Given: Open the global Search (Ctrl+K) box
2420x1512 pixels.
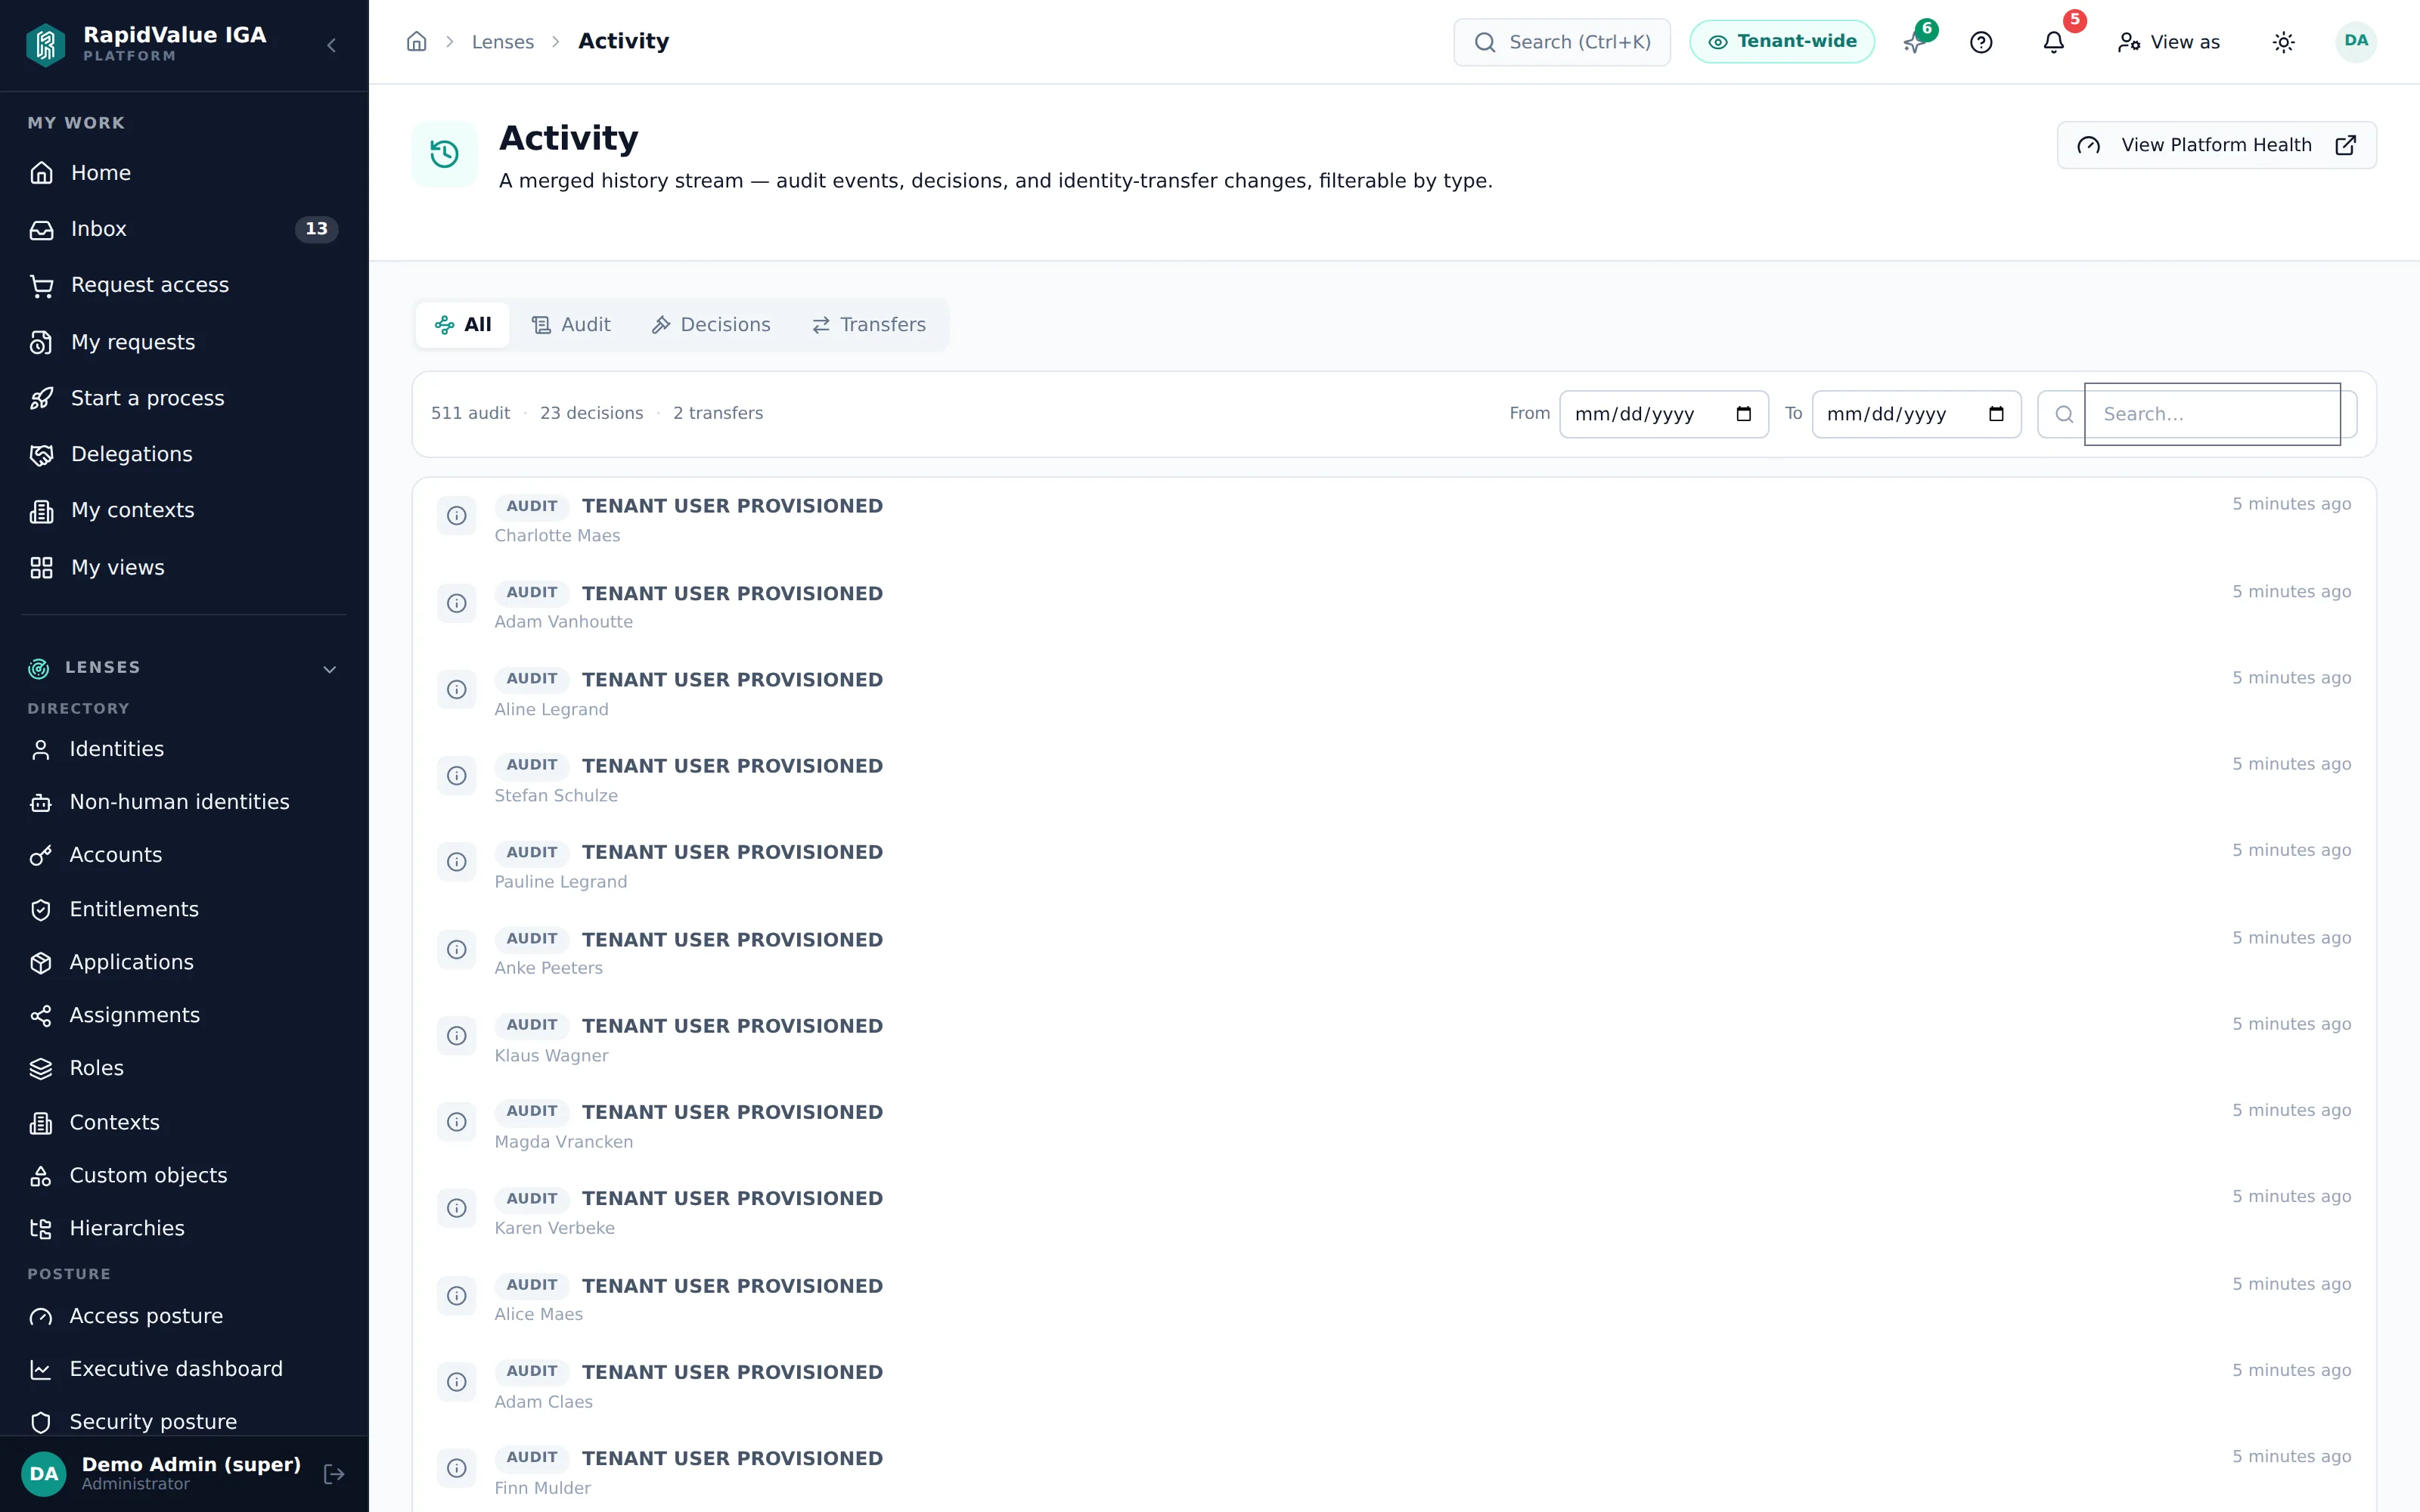Looking at the screenshot, I should click(x=1562, y=42).
